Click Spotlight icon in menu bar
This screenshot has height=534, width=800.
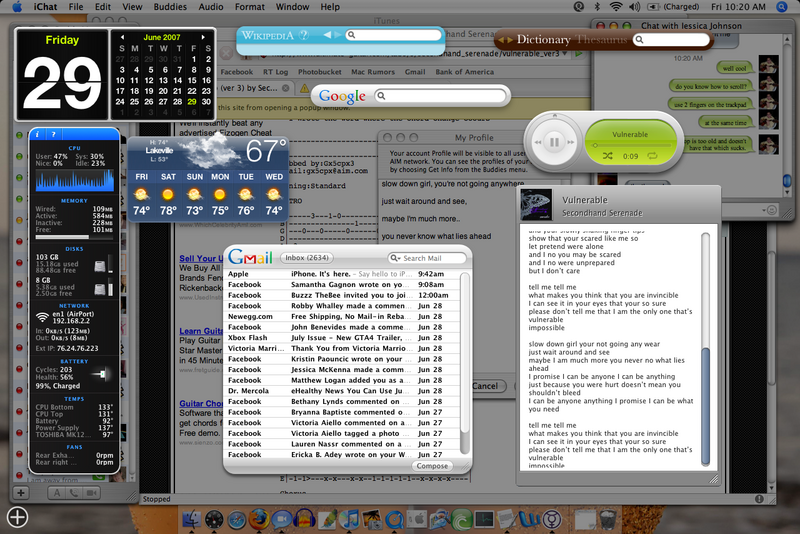pyautogui.click(x=782, y=7)
